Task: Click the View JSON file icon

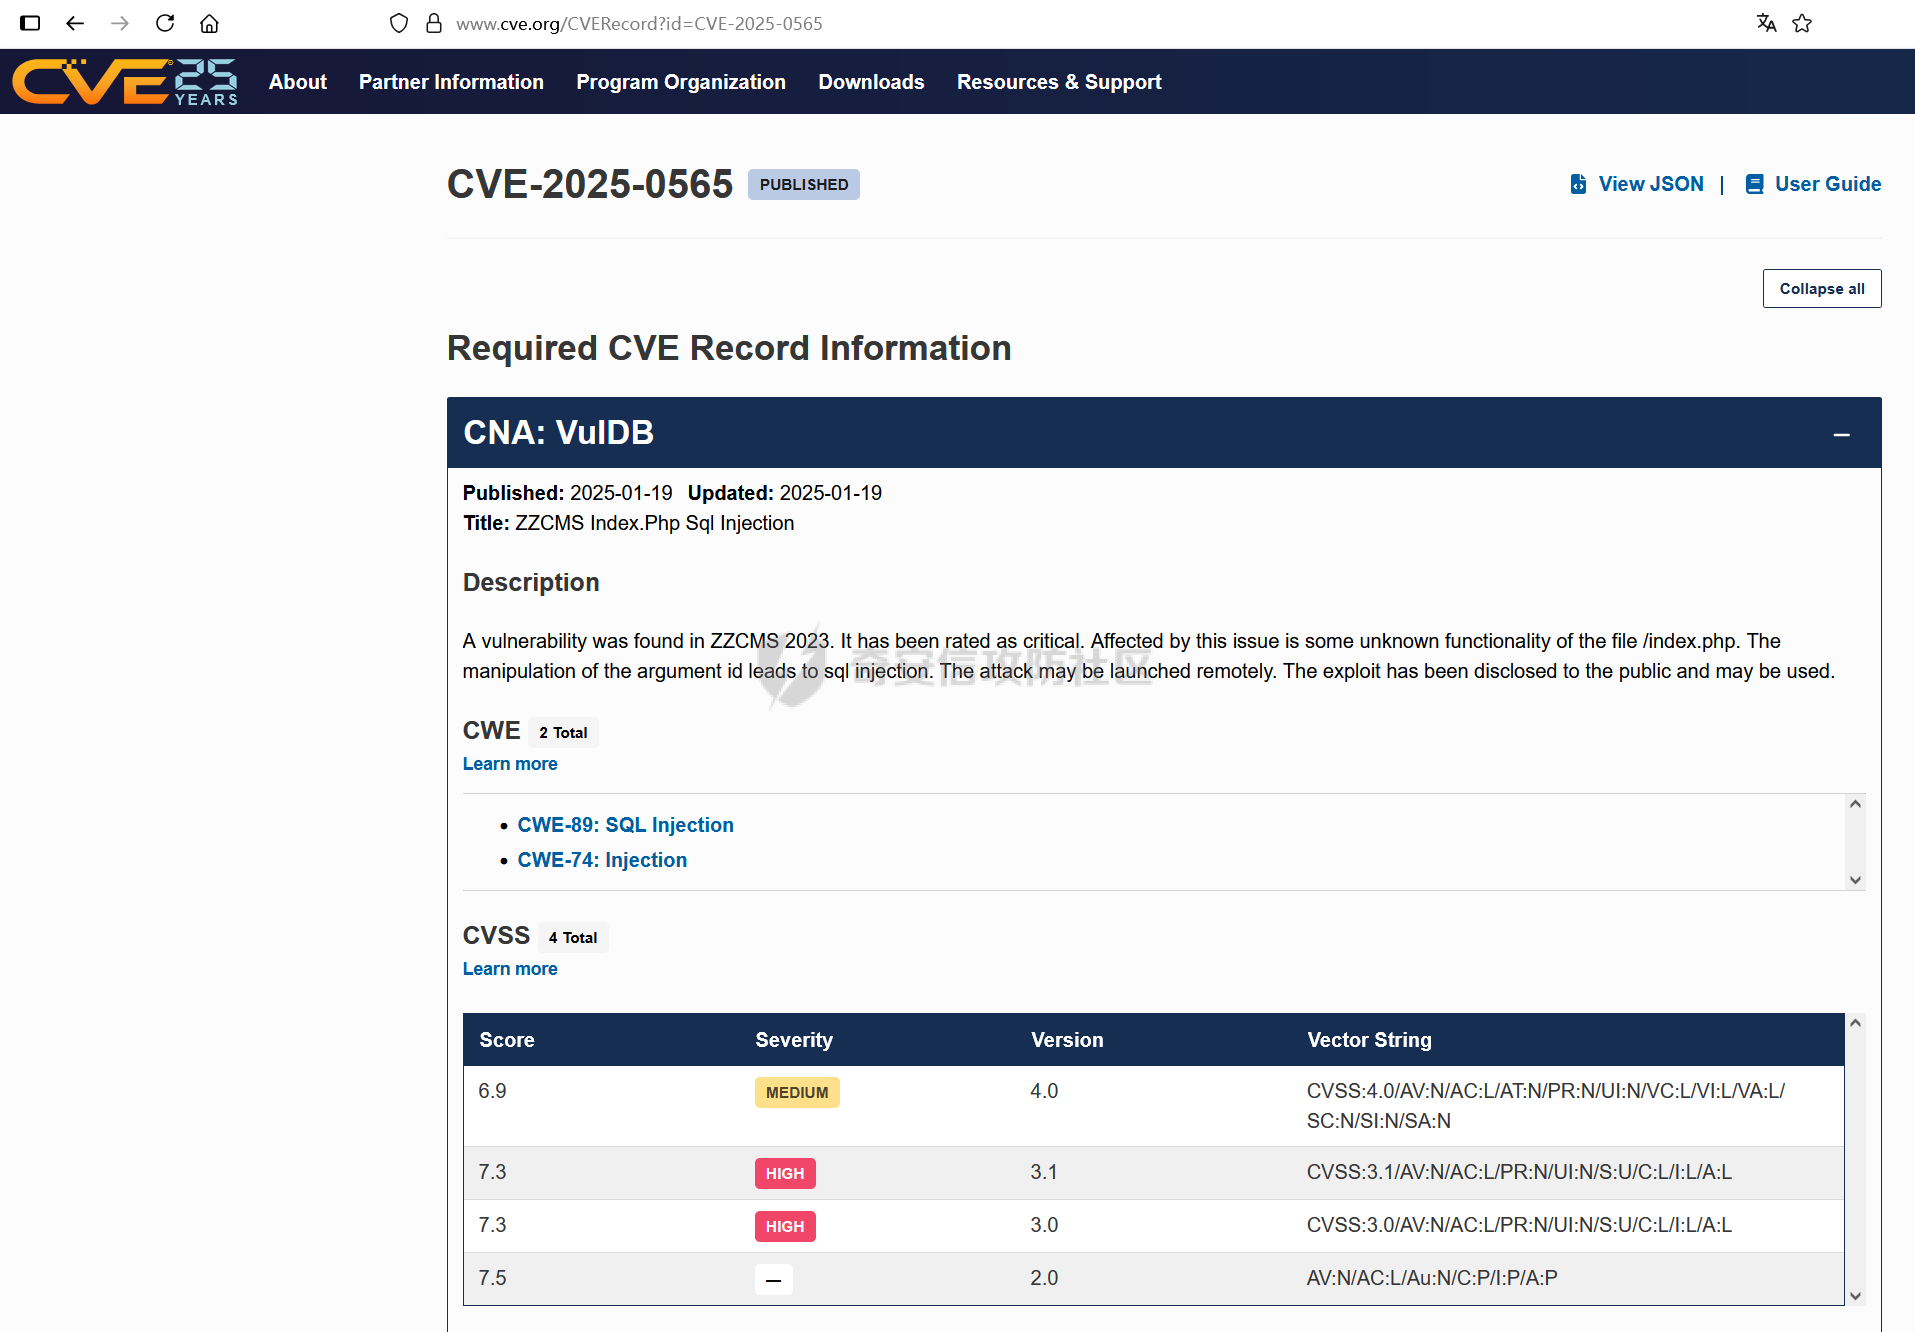Action: (1578, 184)
